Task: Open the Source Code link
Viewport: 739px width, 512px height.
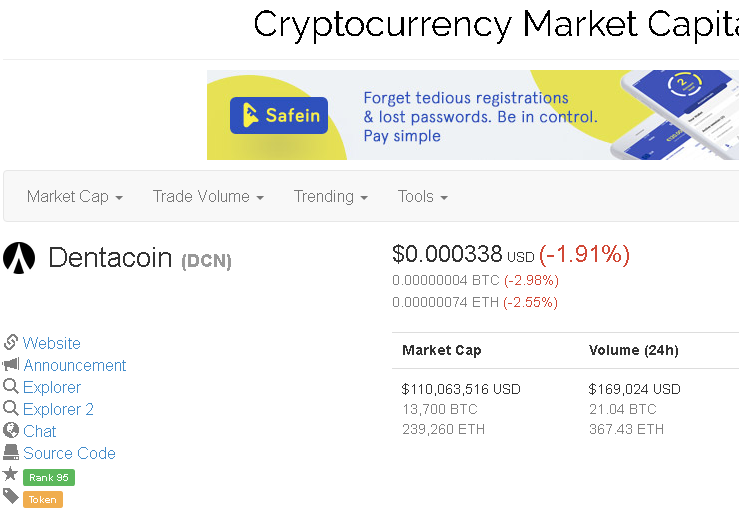Action: [69, 453]
